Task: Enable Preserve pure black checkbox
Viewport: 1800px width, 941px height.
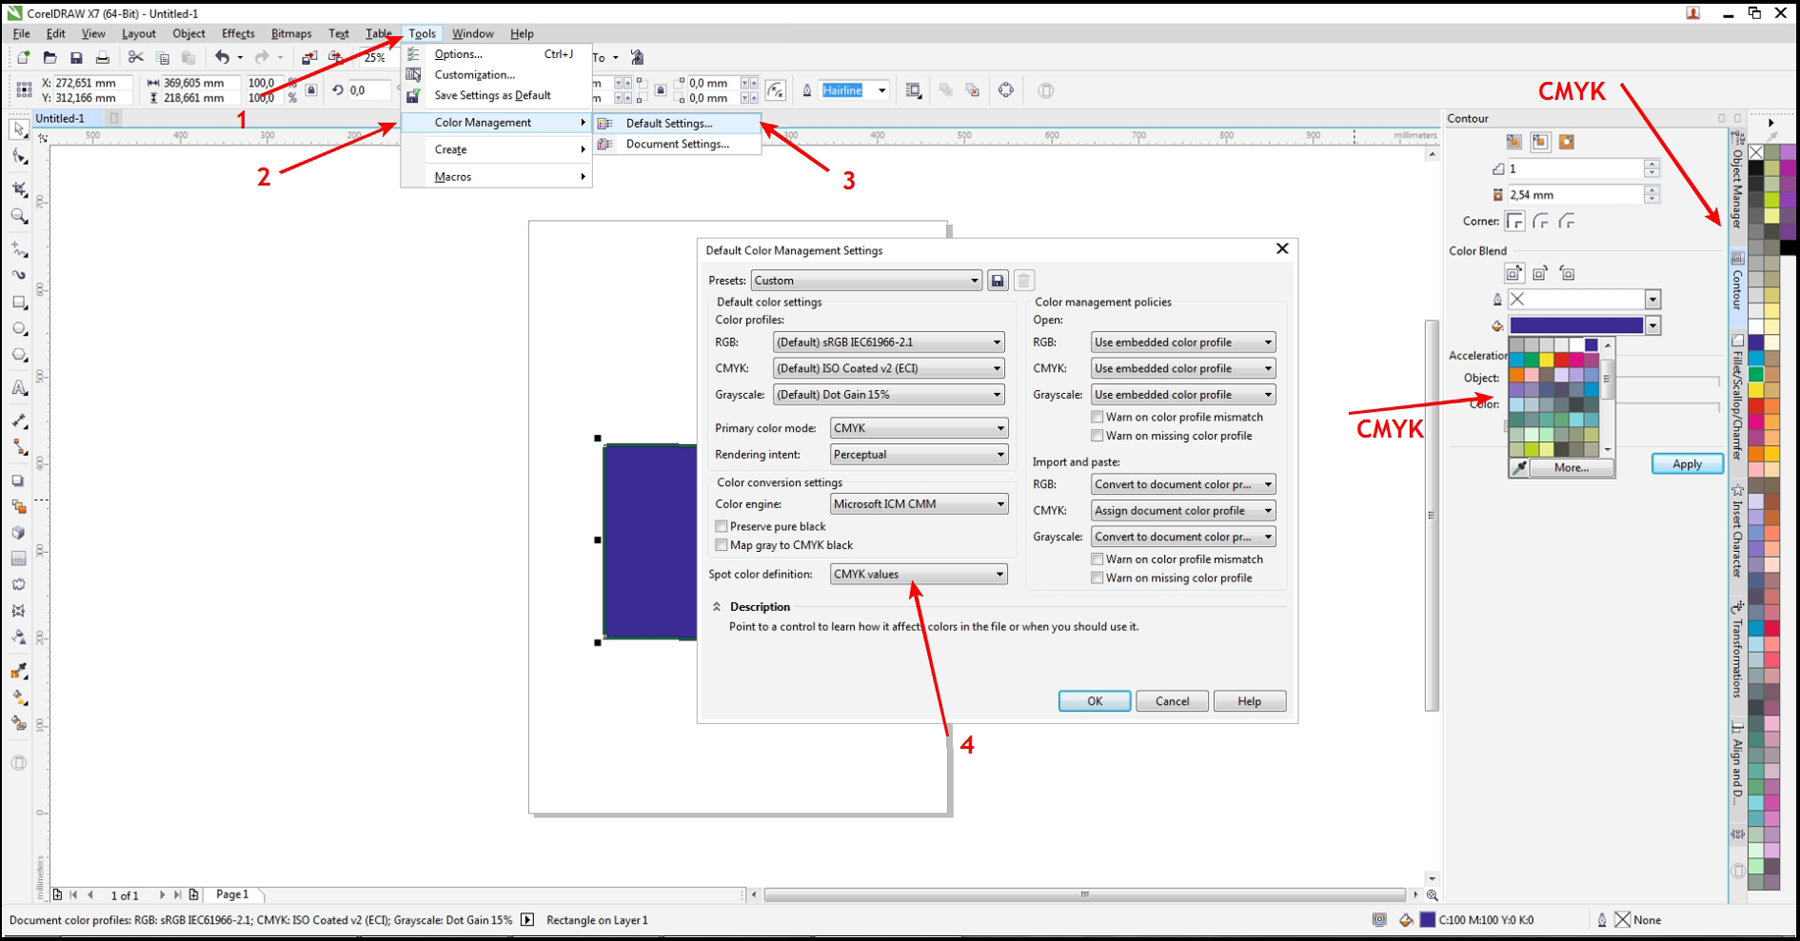Action: pos(721,526)
